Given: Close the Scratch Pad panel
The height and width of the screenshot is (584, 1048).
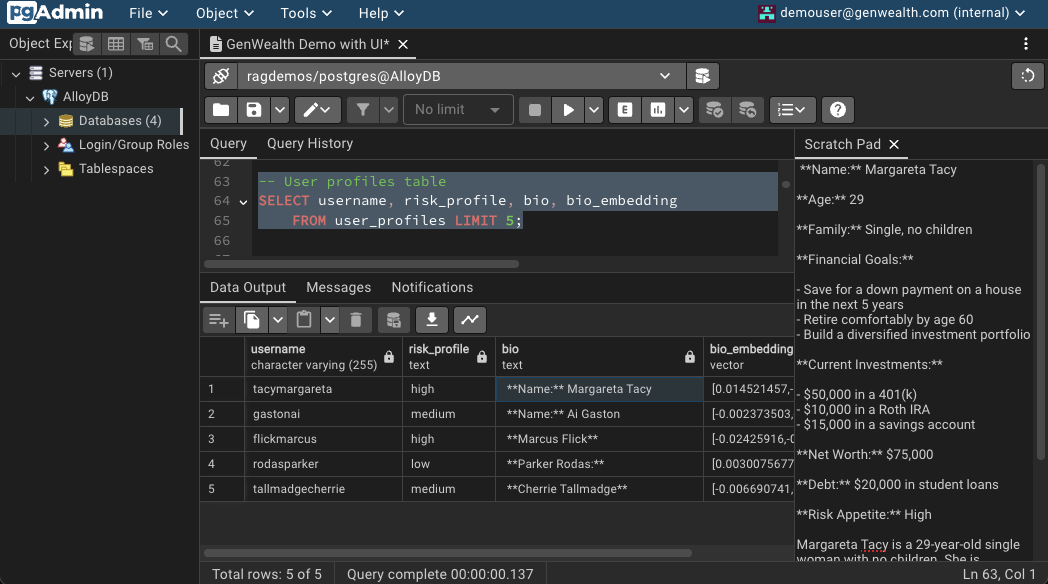Looking at the screenshot, I should pos(894,144).
